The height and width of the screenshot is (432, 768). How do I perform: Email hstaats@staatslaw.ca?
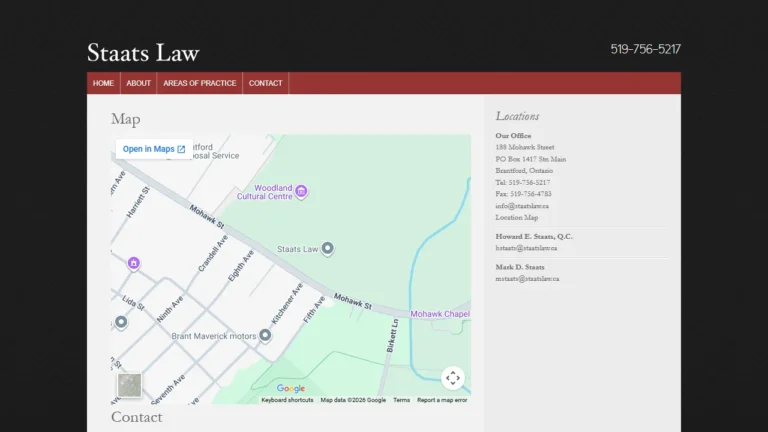526,248
